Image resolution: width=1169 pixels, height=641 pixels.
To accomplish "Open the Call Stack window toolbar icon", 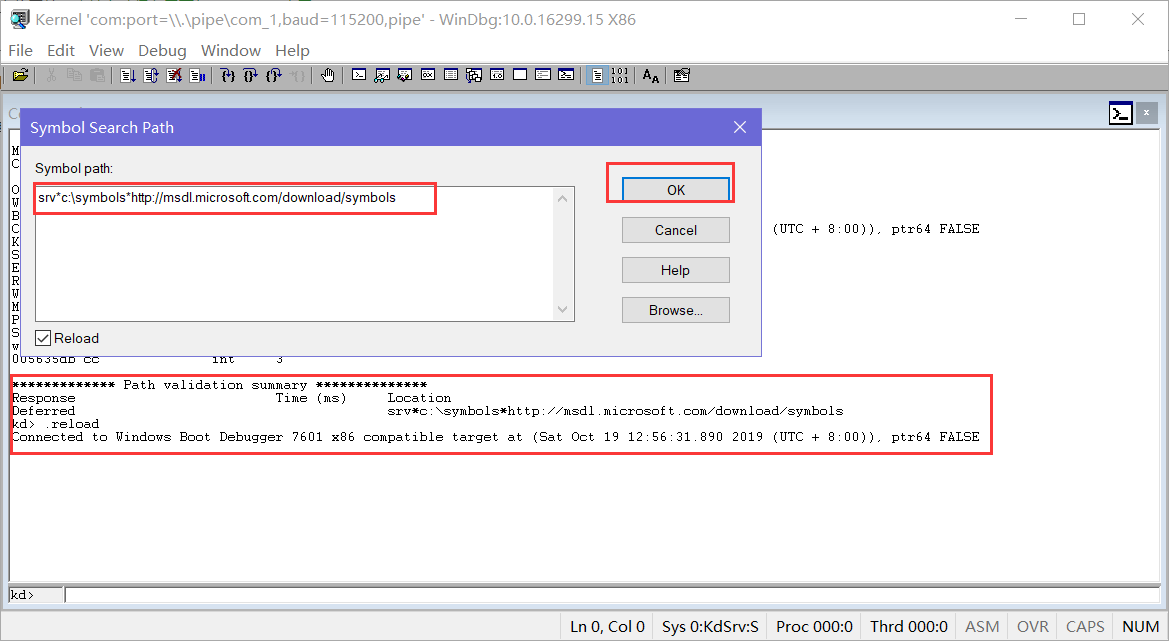I will (x=474, y=75).
